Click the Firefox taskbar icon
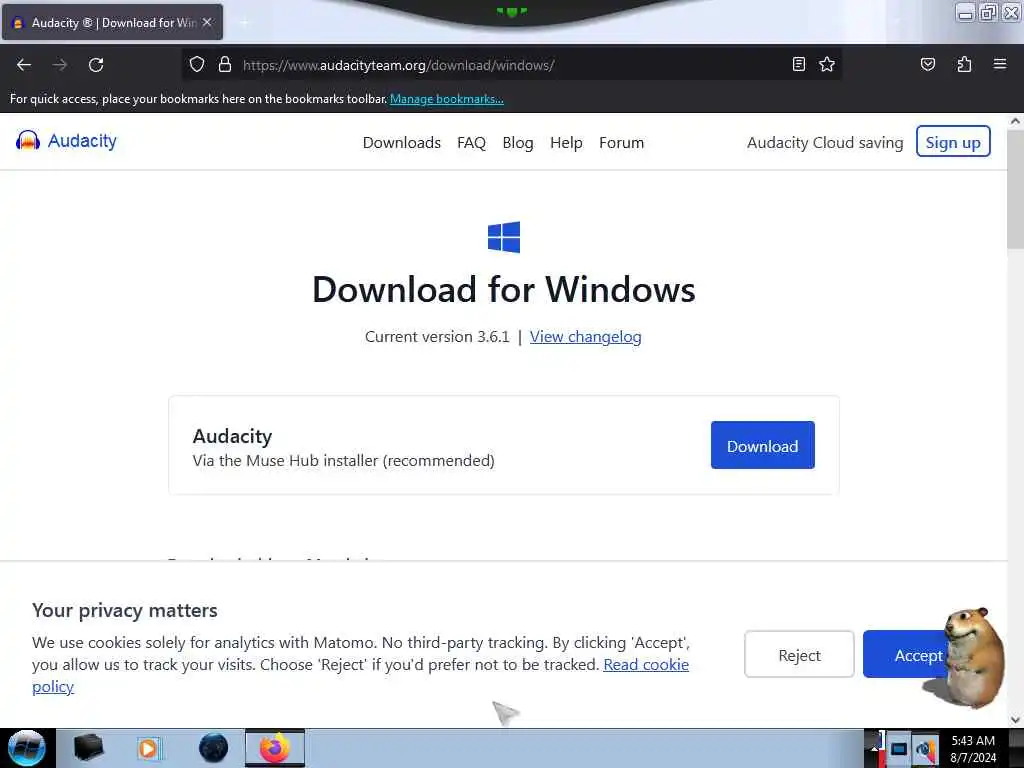1024x768 pixels. pos(275,748)
